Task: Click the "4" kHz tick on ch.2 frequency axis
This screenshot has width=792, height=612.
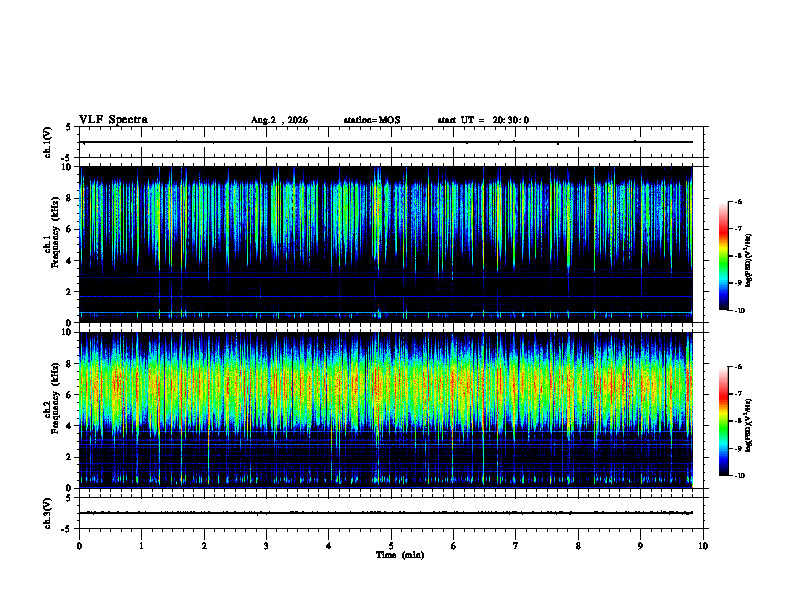Action: point(69,426)
